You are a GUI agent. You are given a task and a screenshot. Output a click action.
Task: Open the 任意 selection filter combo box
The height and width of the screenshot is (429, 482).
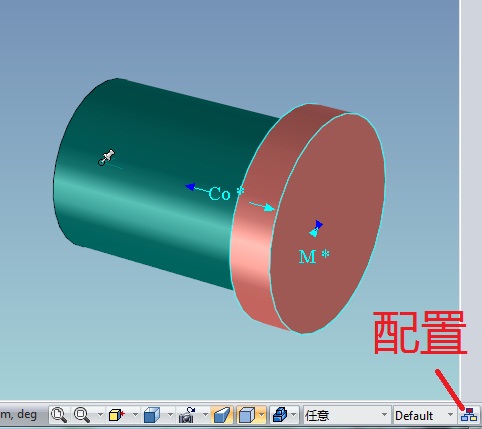coord(347,415)
